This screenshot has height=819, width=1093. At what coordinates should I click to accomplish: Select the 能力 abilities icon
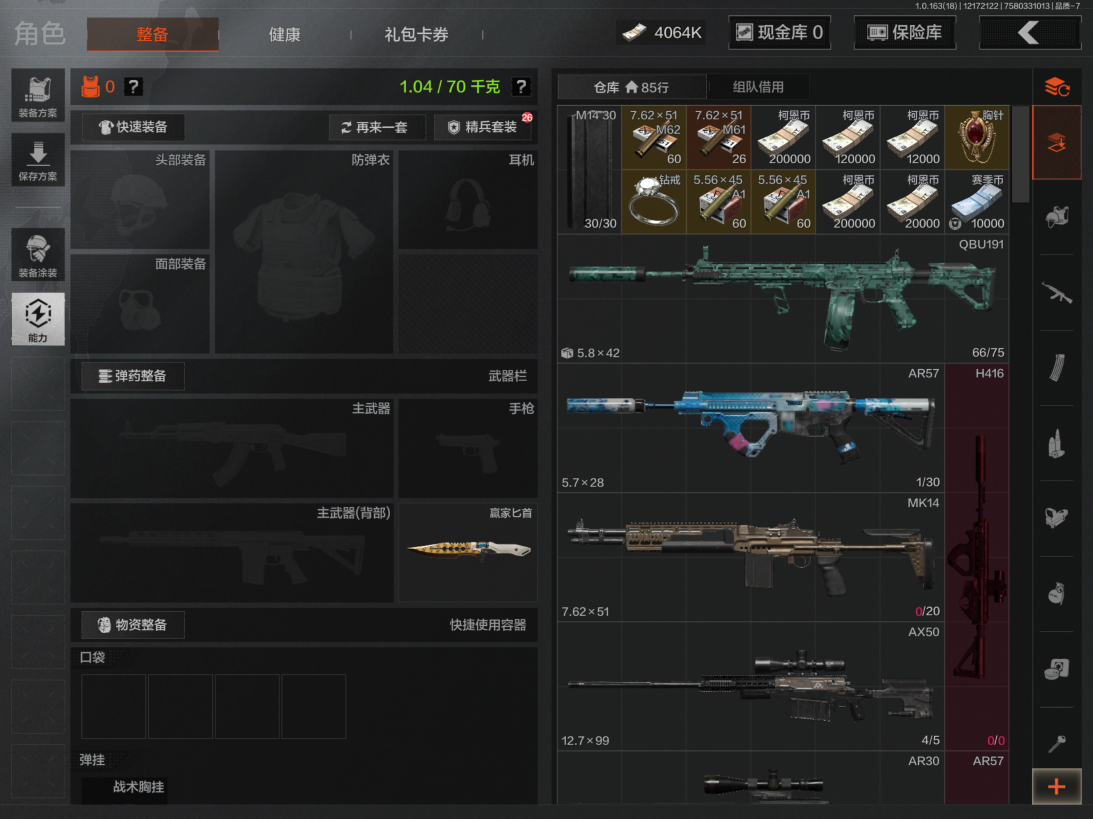coord(38,319)
